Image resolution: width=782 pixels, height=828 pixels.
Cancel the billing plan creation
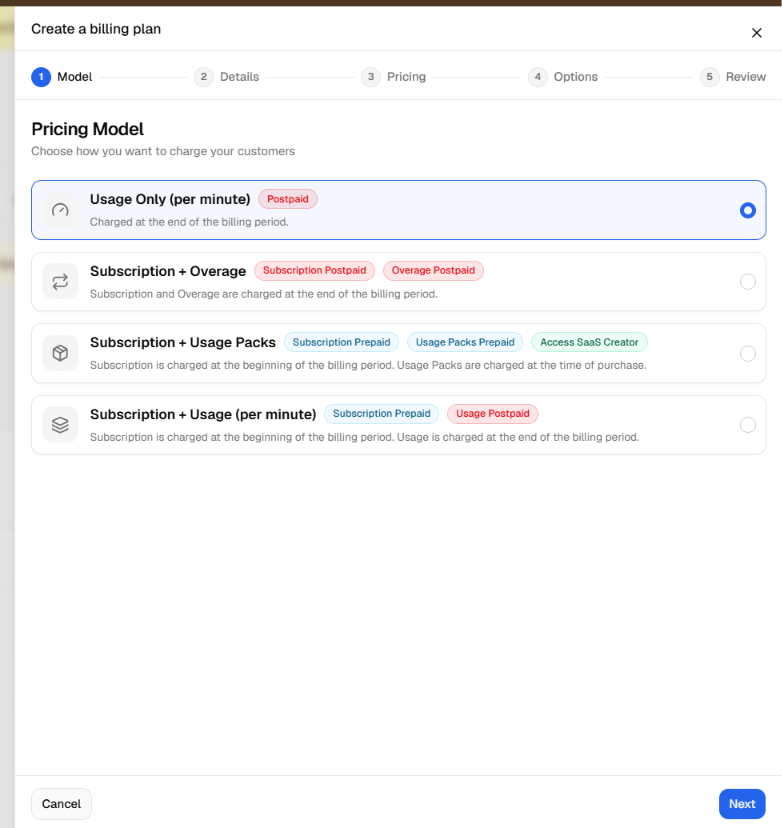click(61, 804)
